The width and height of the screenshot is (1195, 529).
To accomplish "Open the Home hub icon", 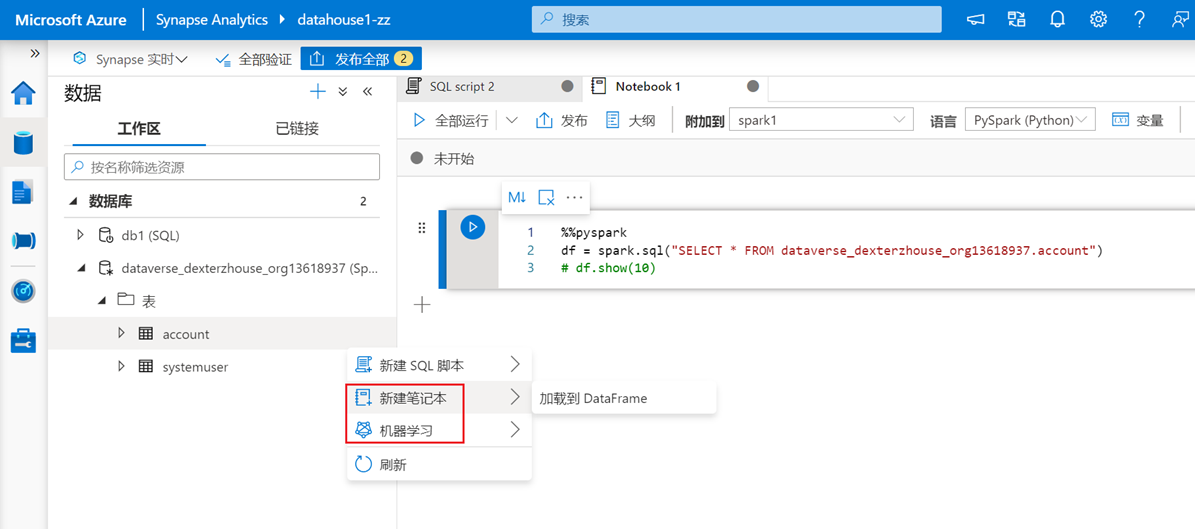I will 24,94.
